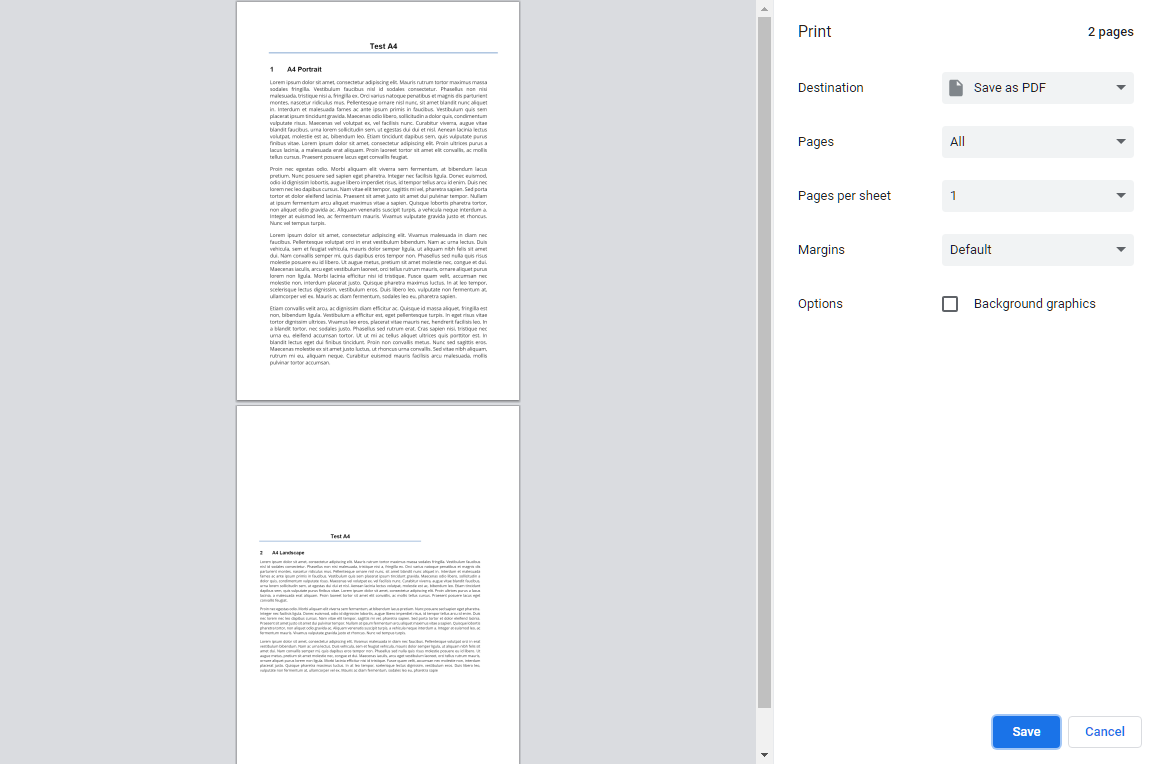Click the Cancel button
The height and width of the screenshot is (764, 1158).
pos(1104,731)
